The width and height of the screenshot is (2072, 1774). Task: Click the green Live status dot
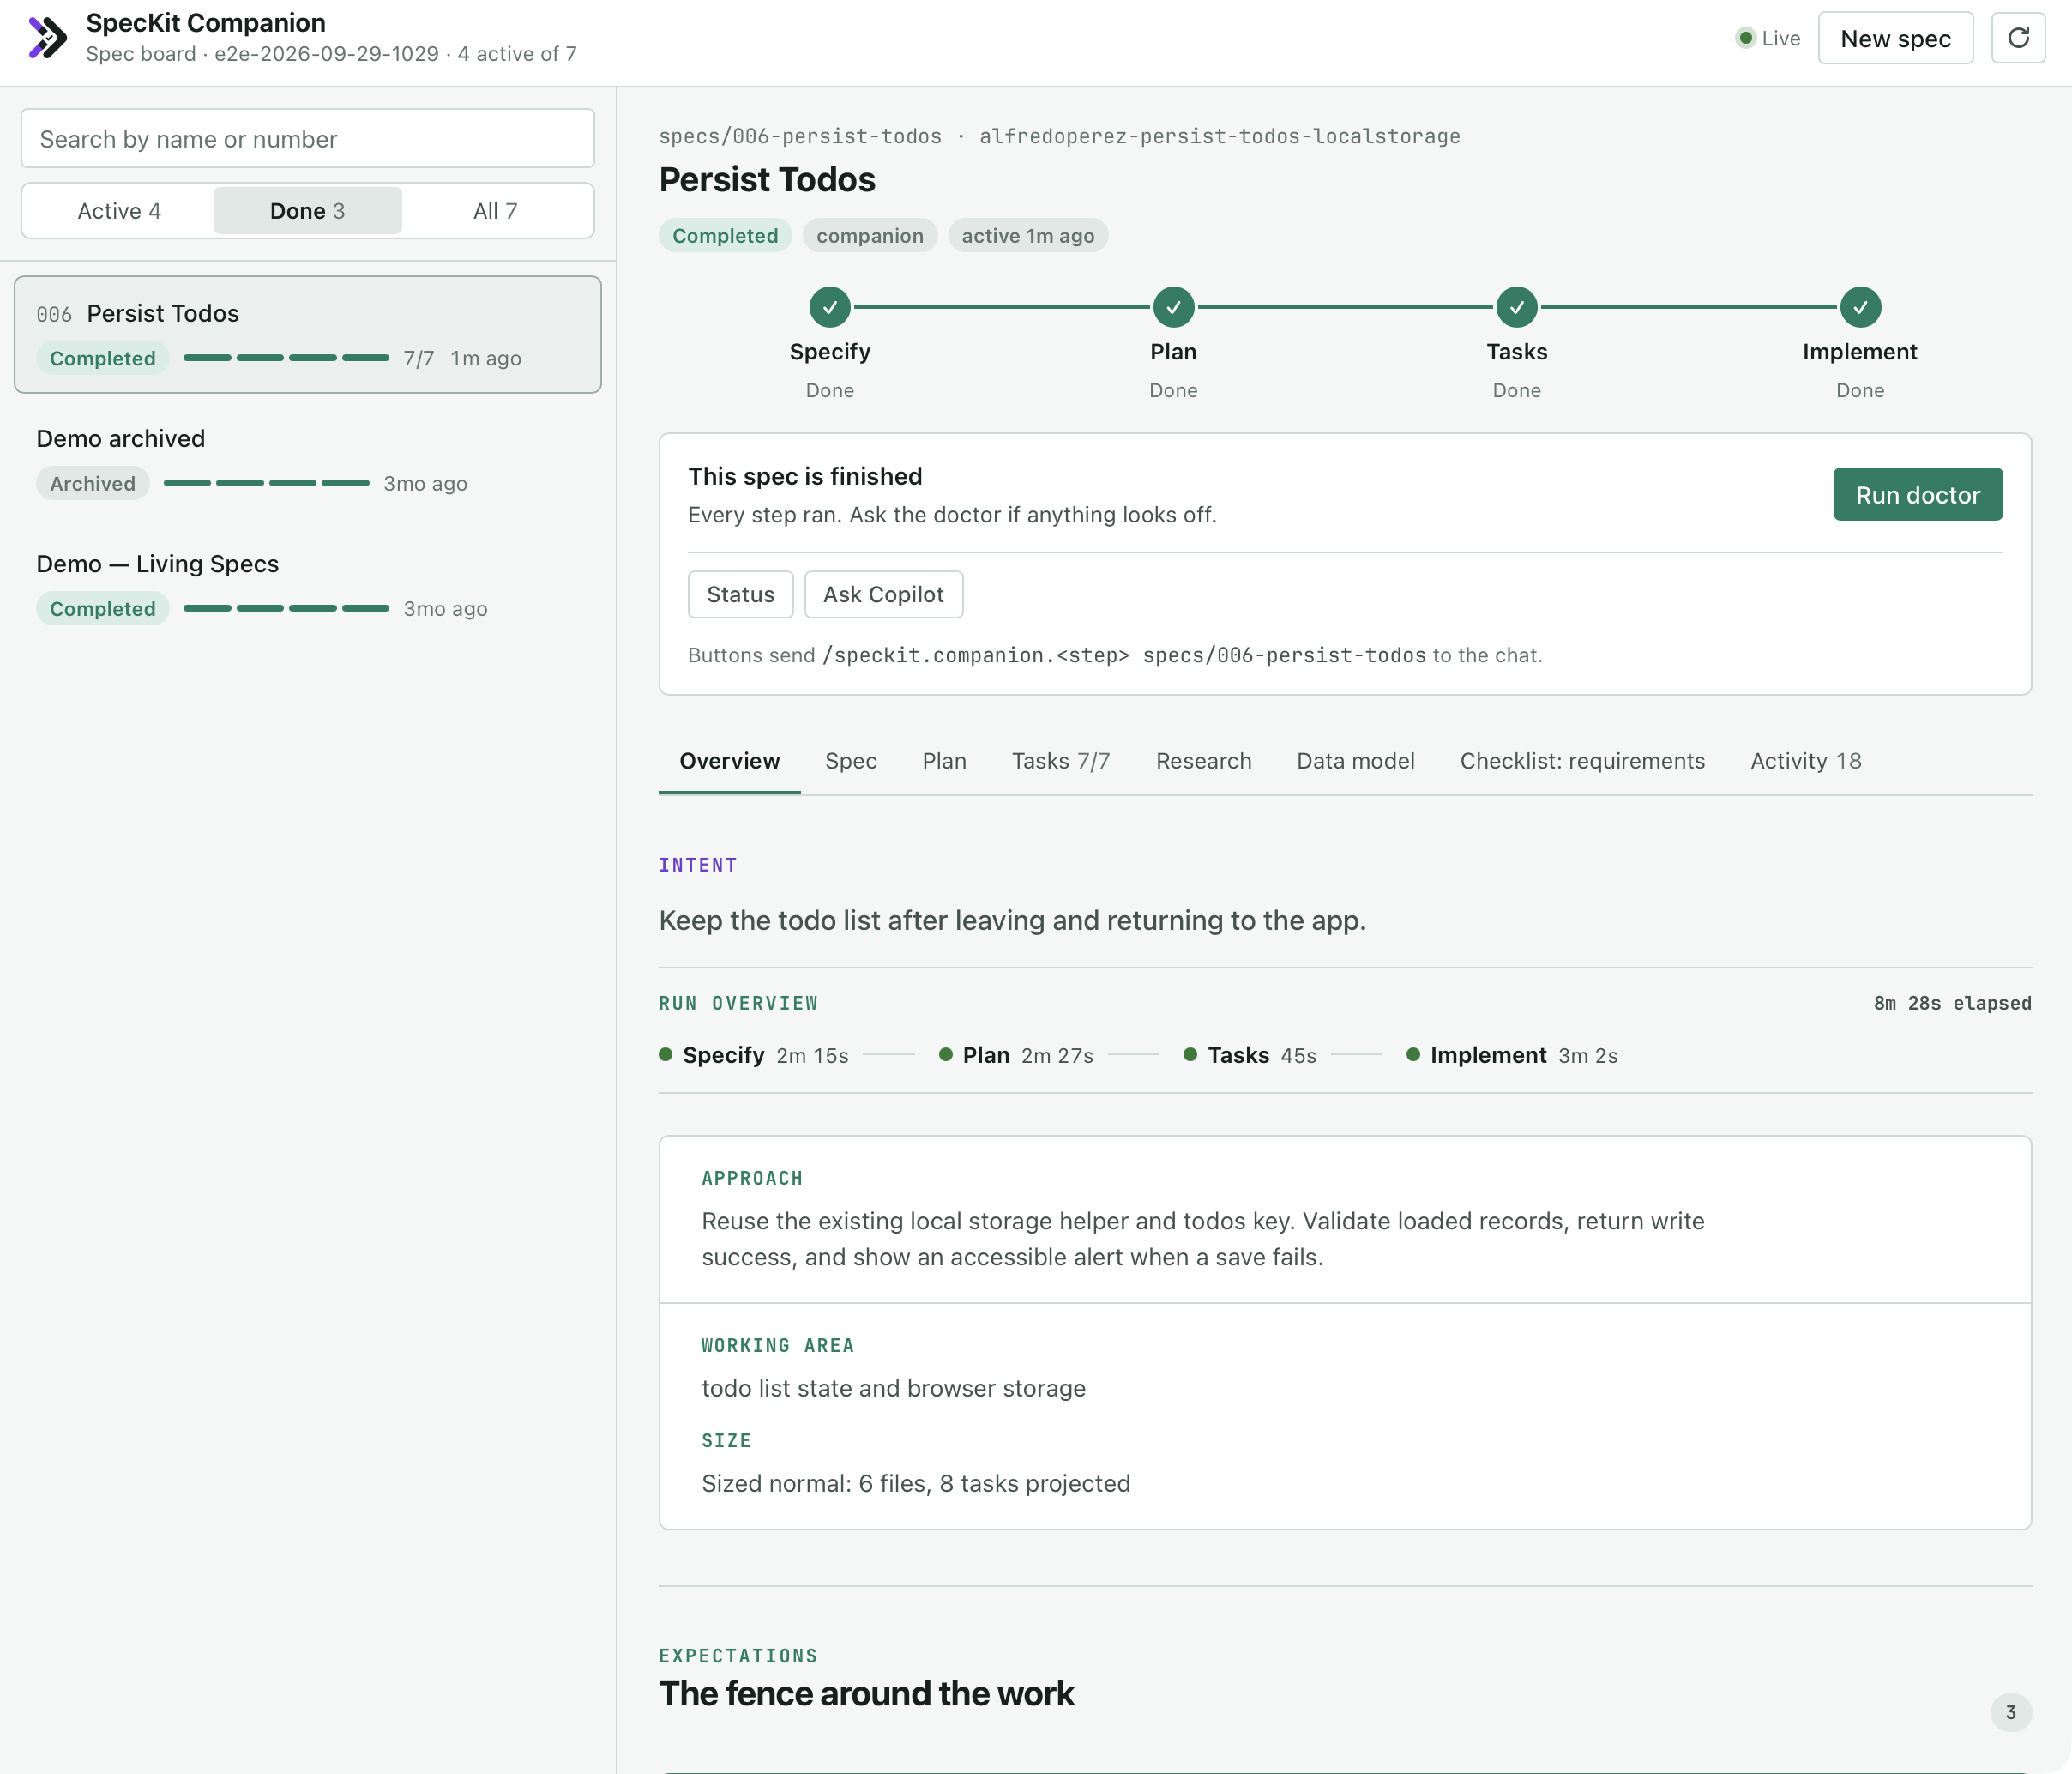1745,38
